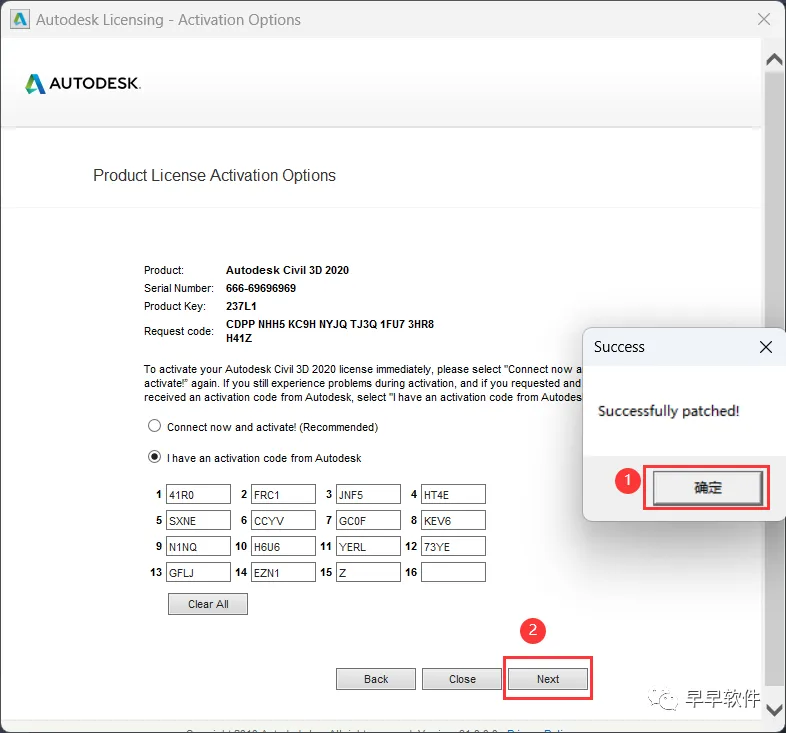Click the scrollbar up arrow
The image size is (786, 733).
pyautogui.click(x=774, y=60)
